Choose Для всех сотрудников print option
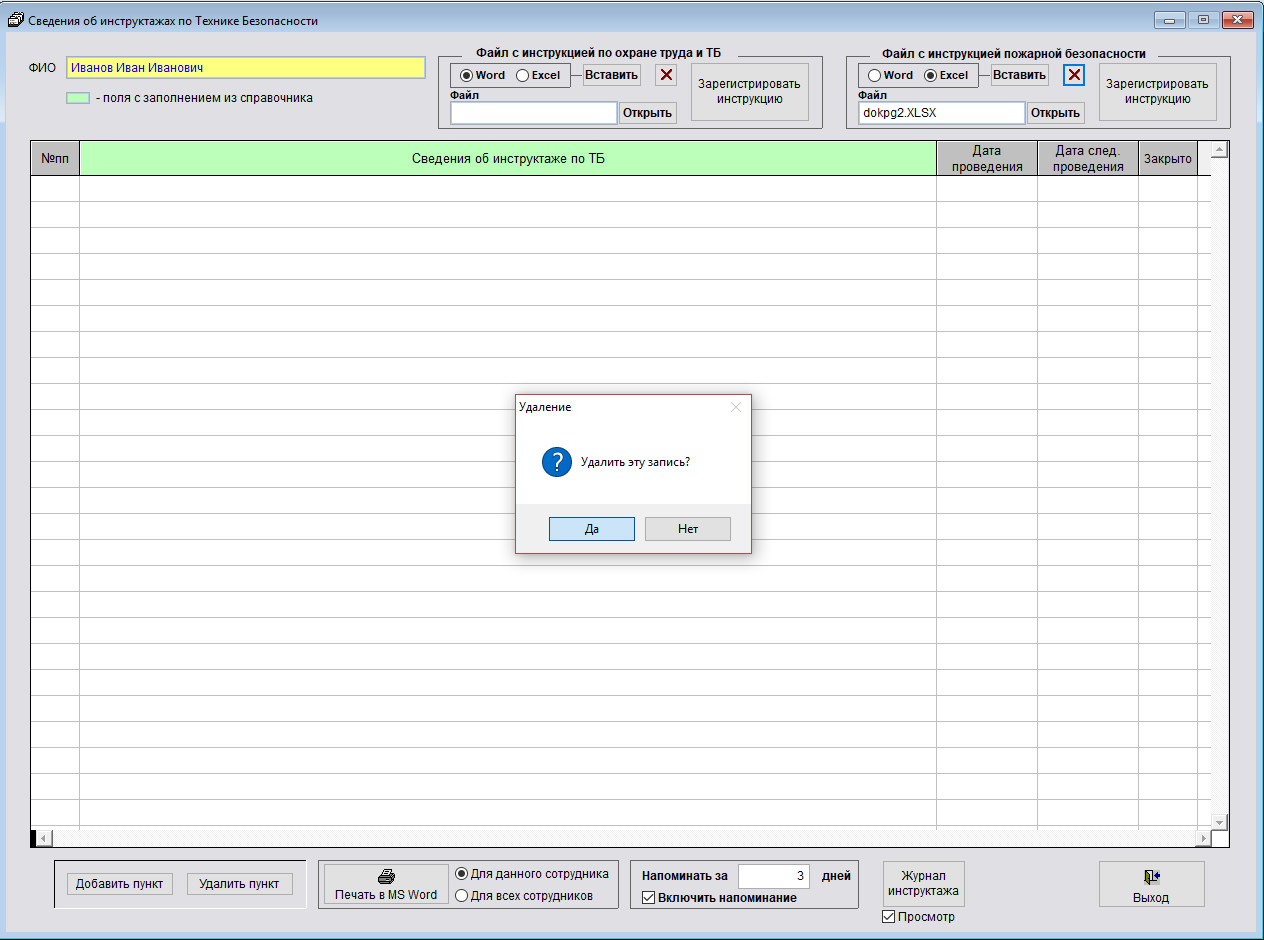This screenshot has width=1264, height=940. (461, 896)
